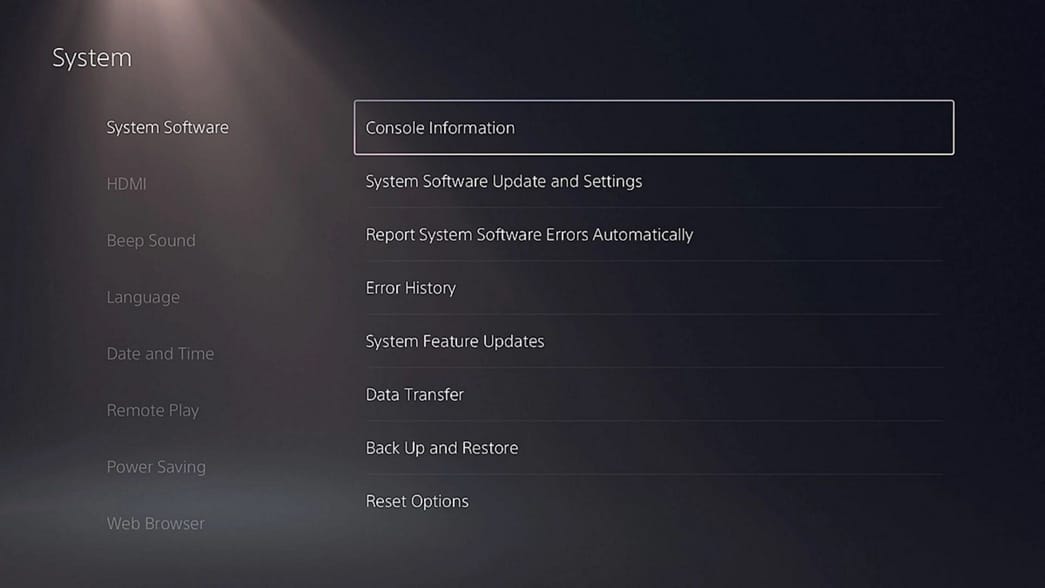
Task: Enable Report System Software Errors Automatically
Action: click(530, 234)
